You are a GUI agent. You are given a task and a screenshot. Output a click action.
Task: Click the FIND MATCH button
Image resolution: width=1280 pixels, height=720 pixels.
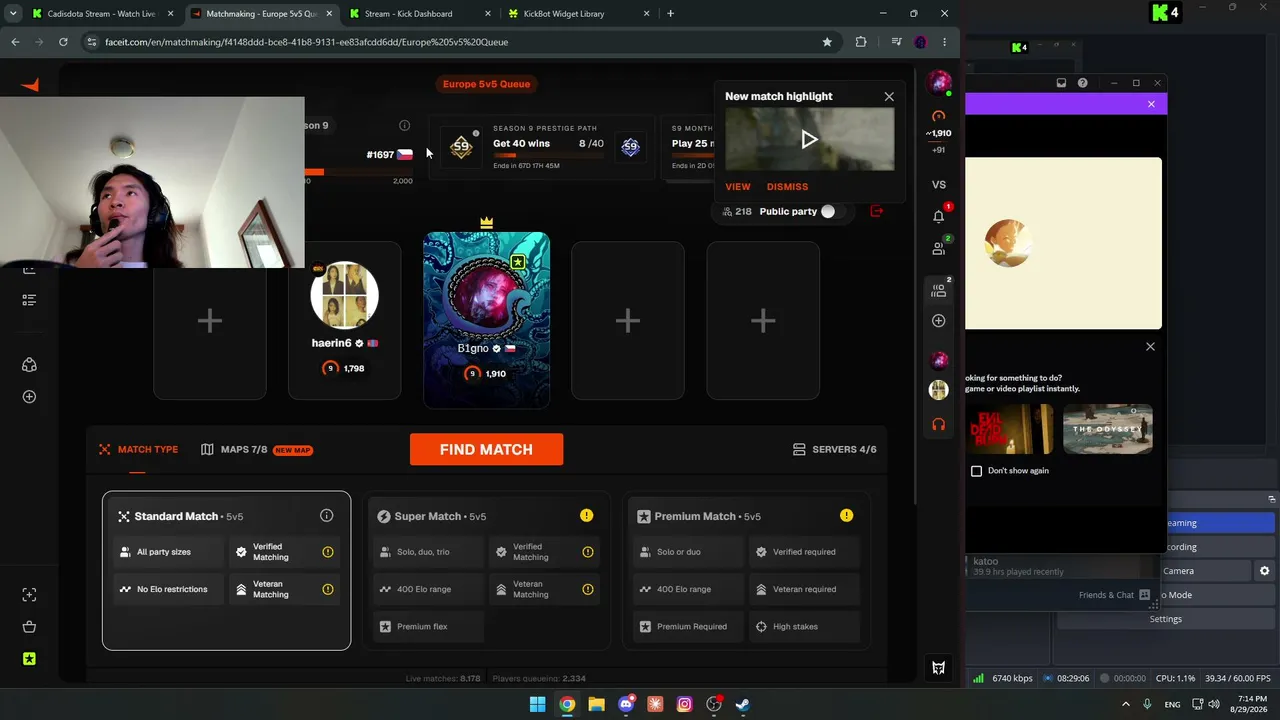click(x=486, y=449)
